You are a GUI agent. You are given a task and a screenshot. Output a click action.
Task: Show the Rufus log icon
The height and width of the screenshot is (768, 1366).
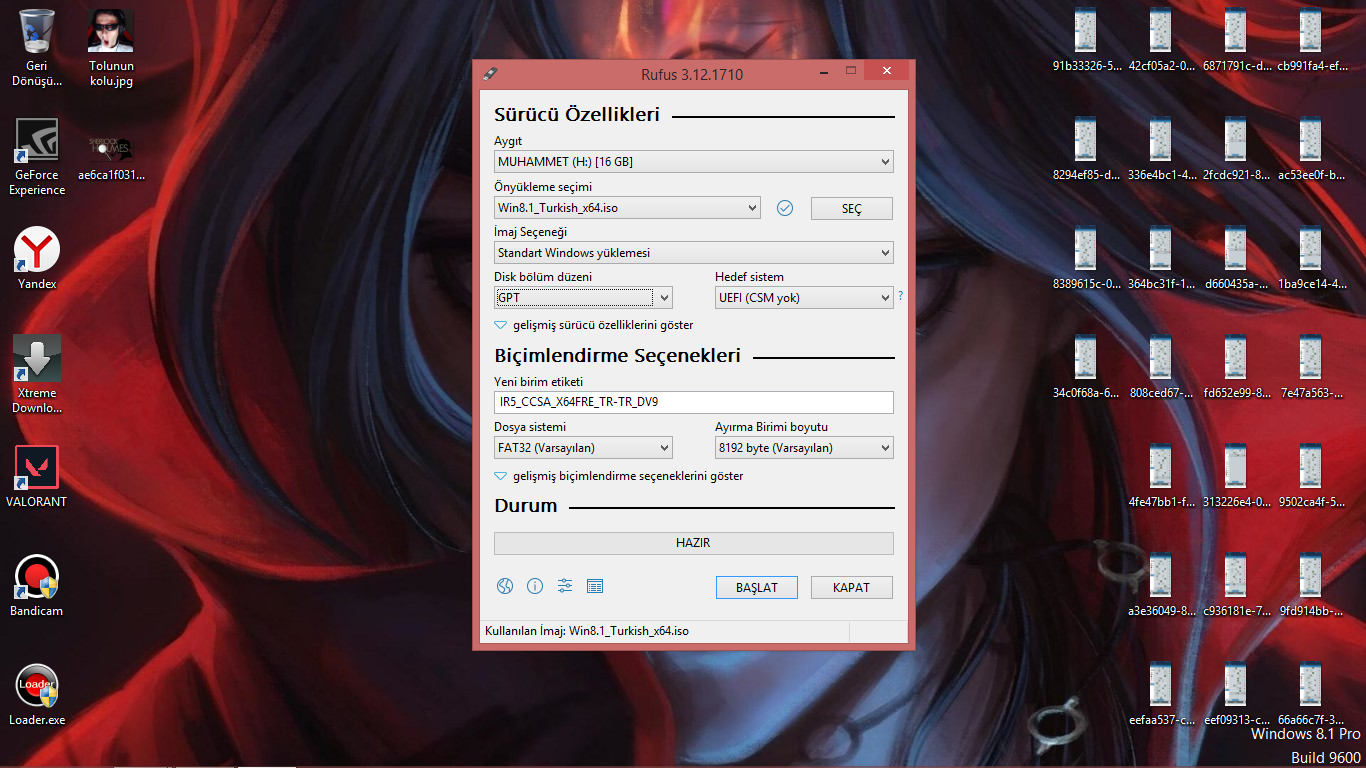click(x=595, y=587)
